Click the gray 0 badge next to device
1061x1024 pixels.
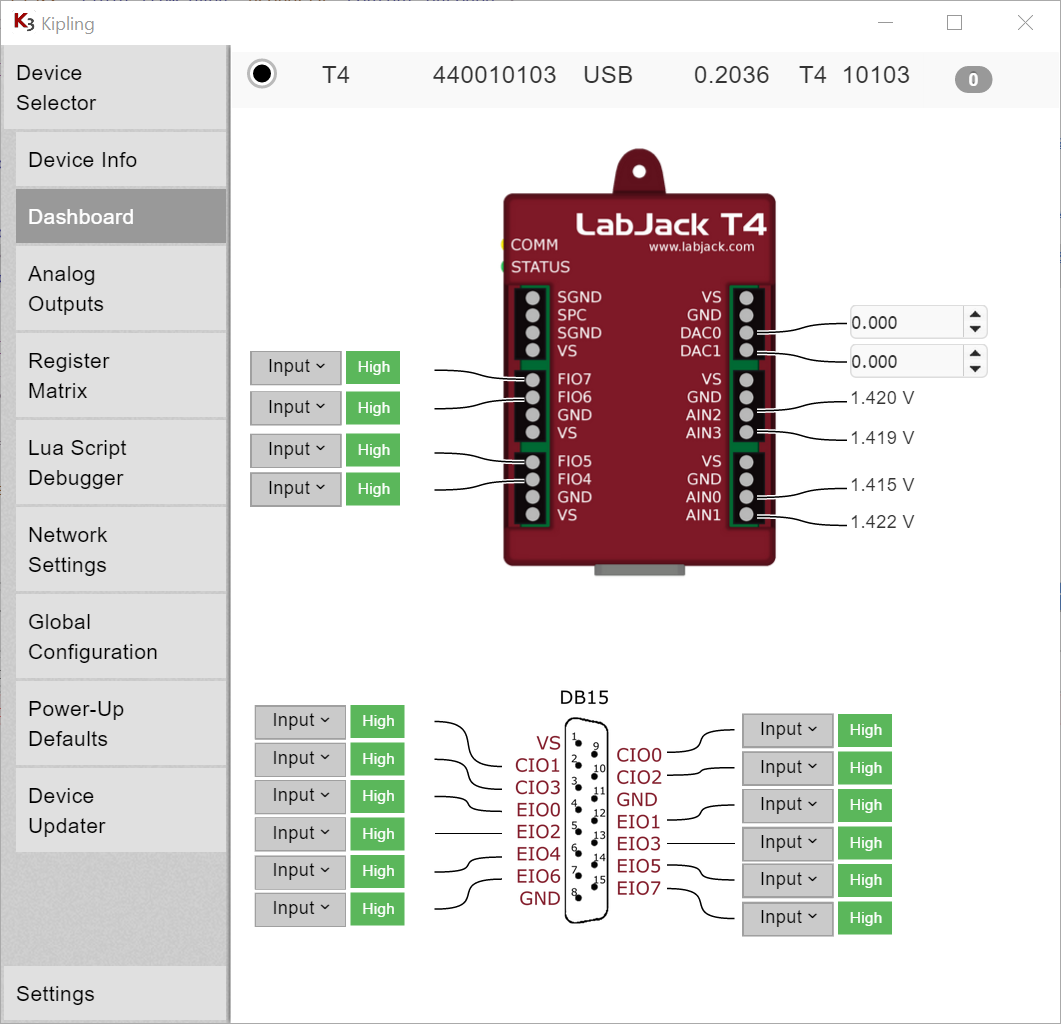click(x=973, y=80)
